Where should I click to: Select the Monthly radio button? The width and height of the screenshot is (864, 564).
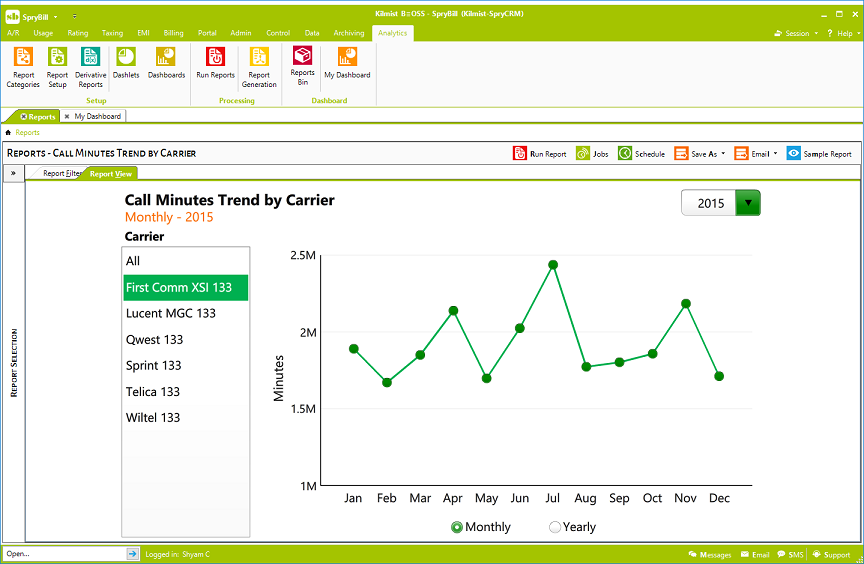457,527
